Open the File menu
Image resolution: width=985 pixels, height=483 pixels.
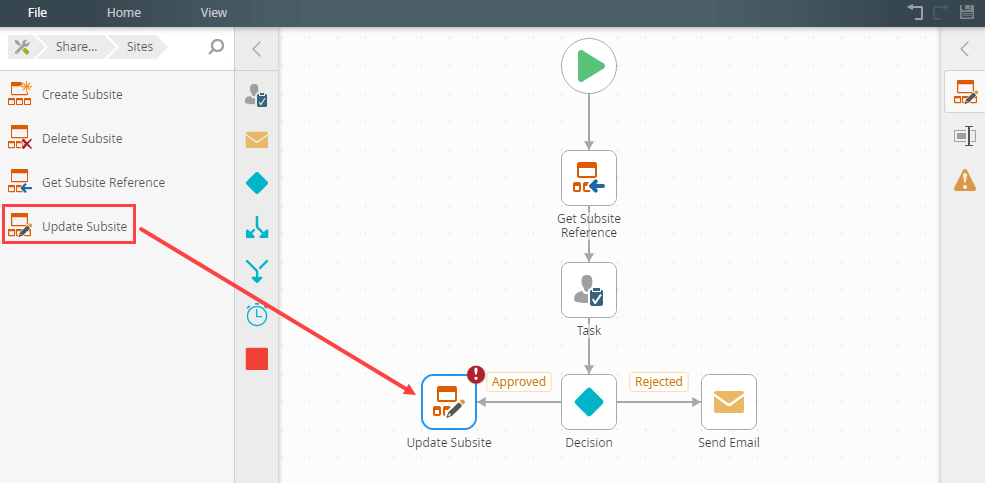point(38,13)
